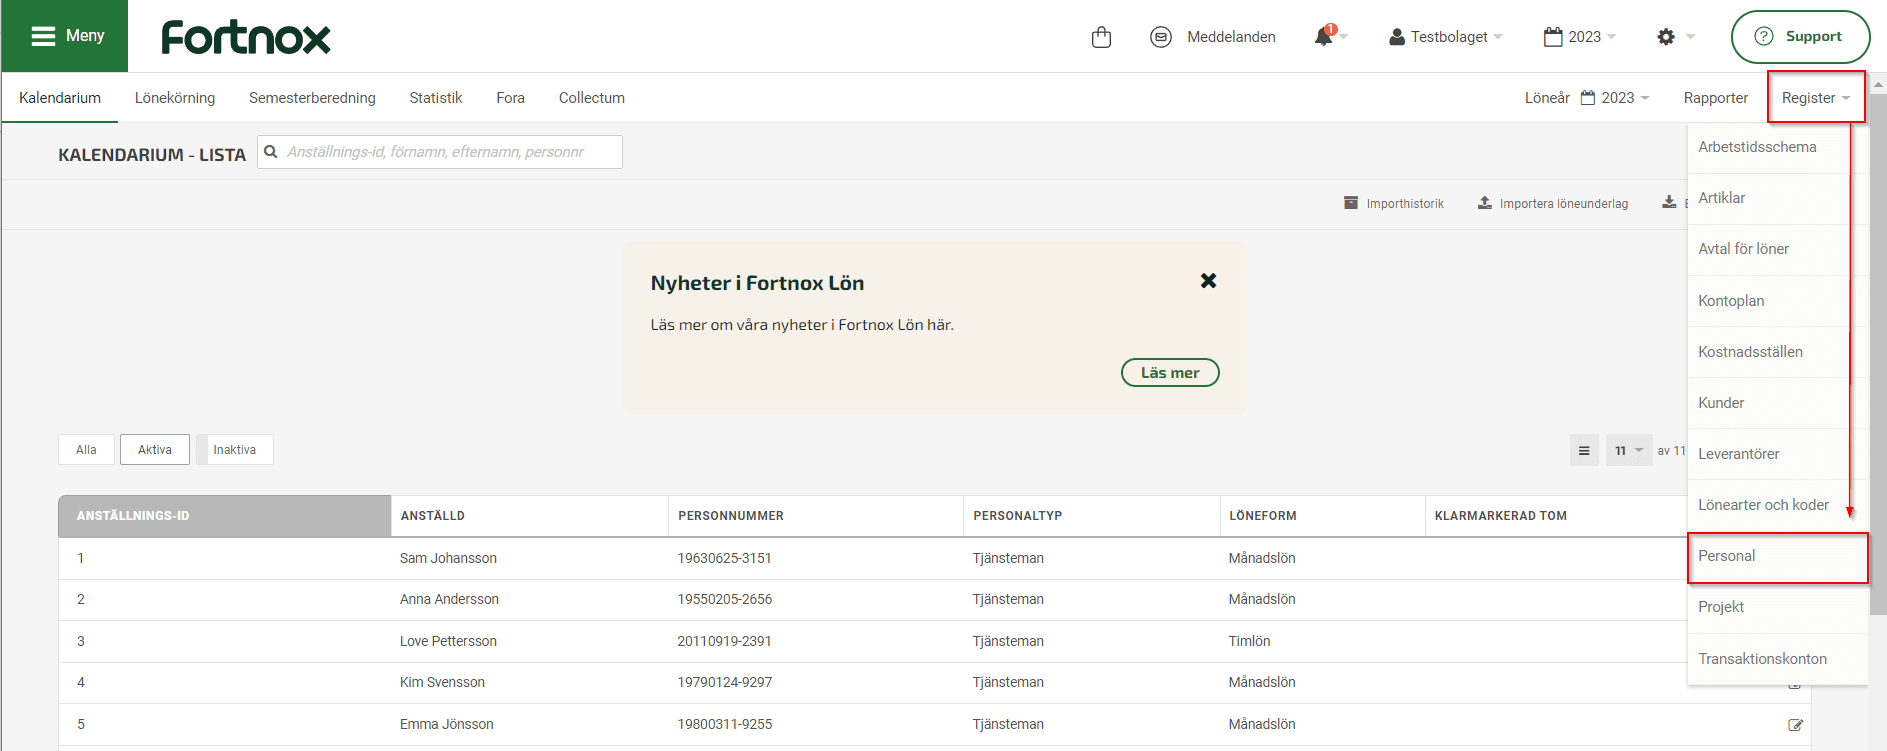
Task: Click personnummer 20110919-2391
Action: (724, 641)
